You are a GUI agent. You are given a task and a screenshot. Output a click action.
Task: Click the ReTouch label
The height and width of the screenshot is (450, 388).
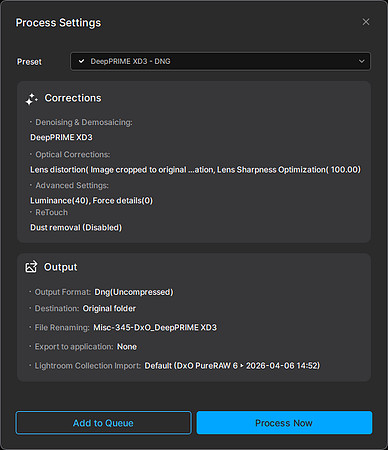click(51, 212)
